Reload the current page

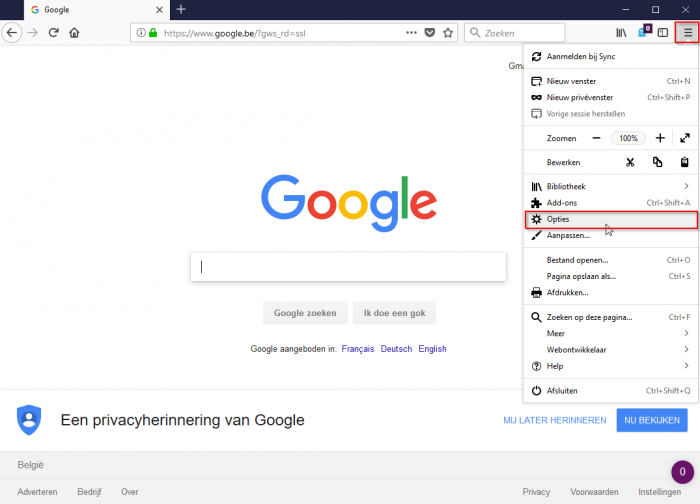coord(54,33)
